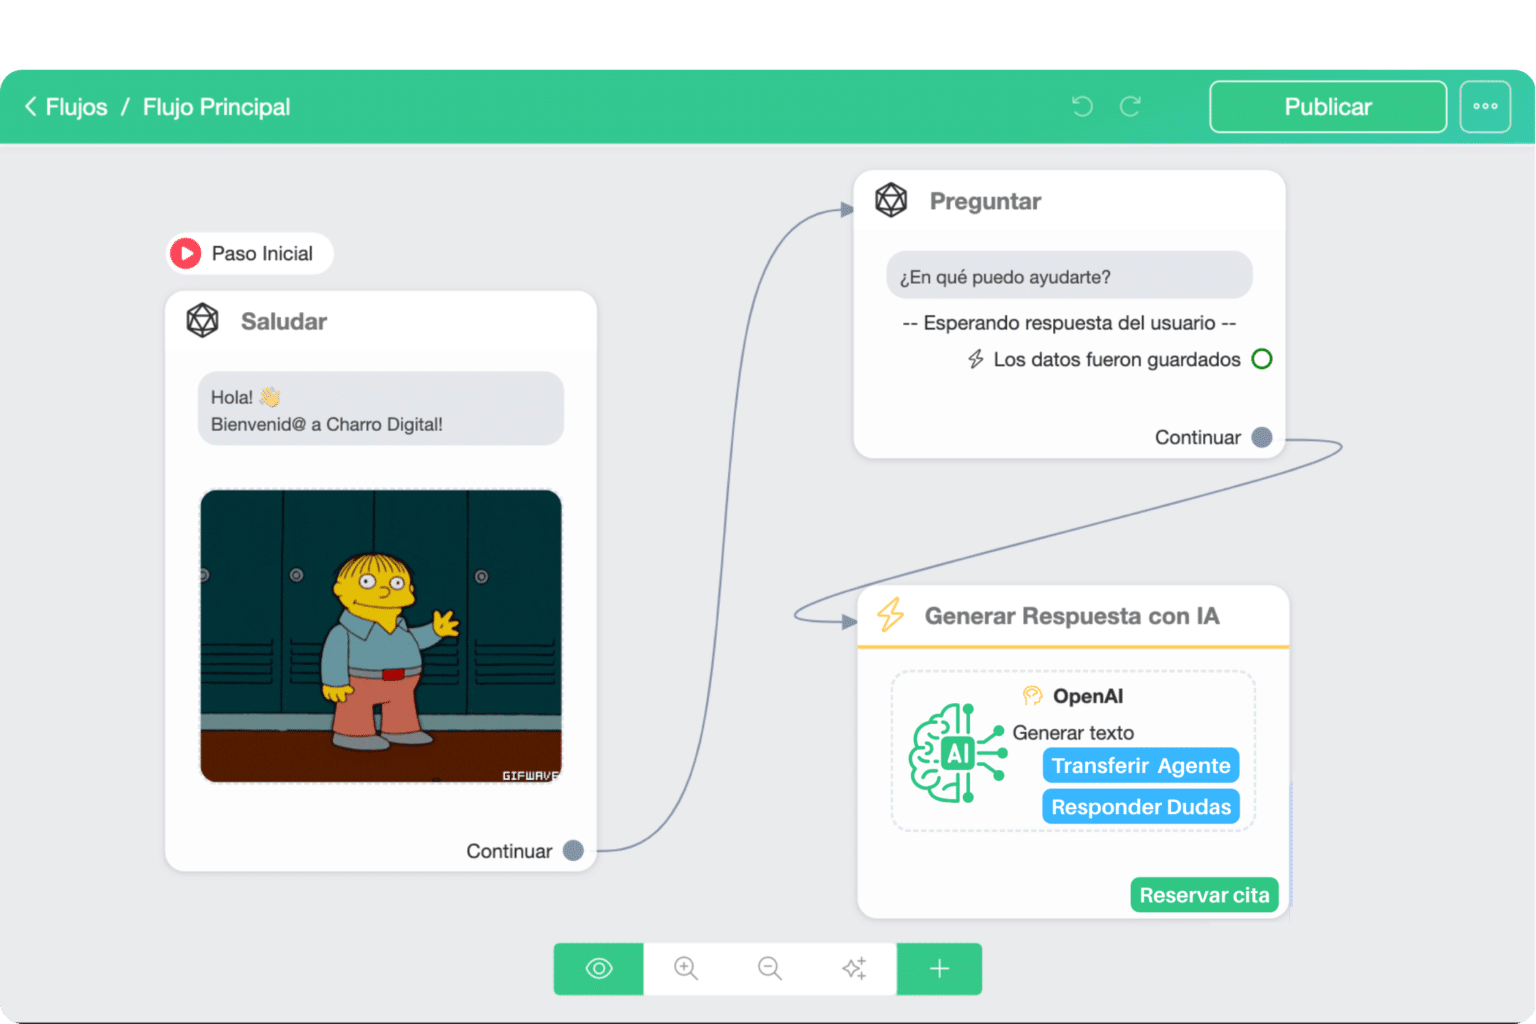
Task: Click the Responder Dudas tag
Action: point(1140,807)
